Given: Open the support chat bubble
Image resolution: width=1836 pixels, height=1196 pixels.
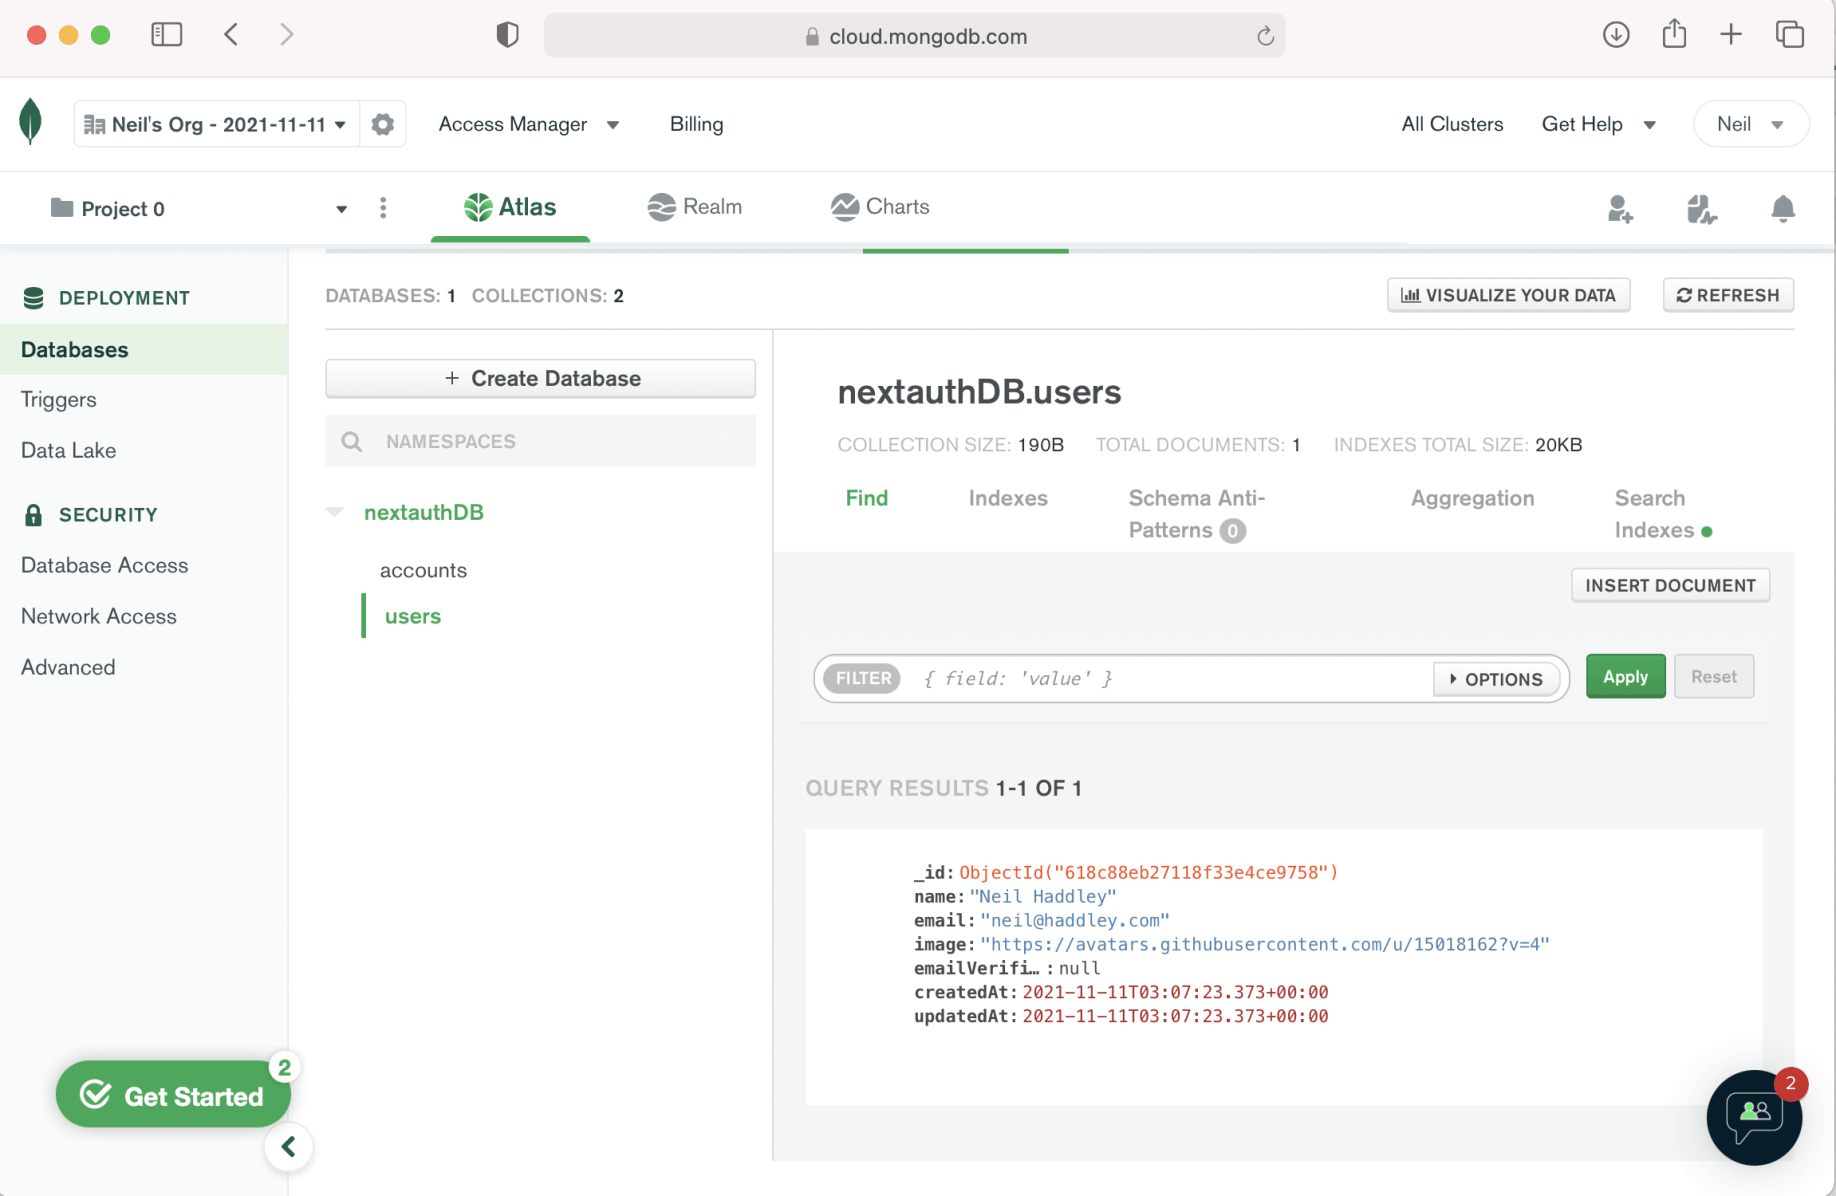Looking at the screenshot, I should coord(1754,1116).
